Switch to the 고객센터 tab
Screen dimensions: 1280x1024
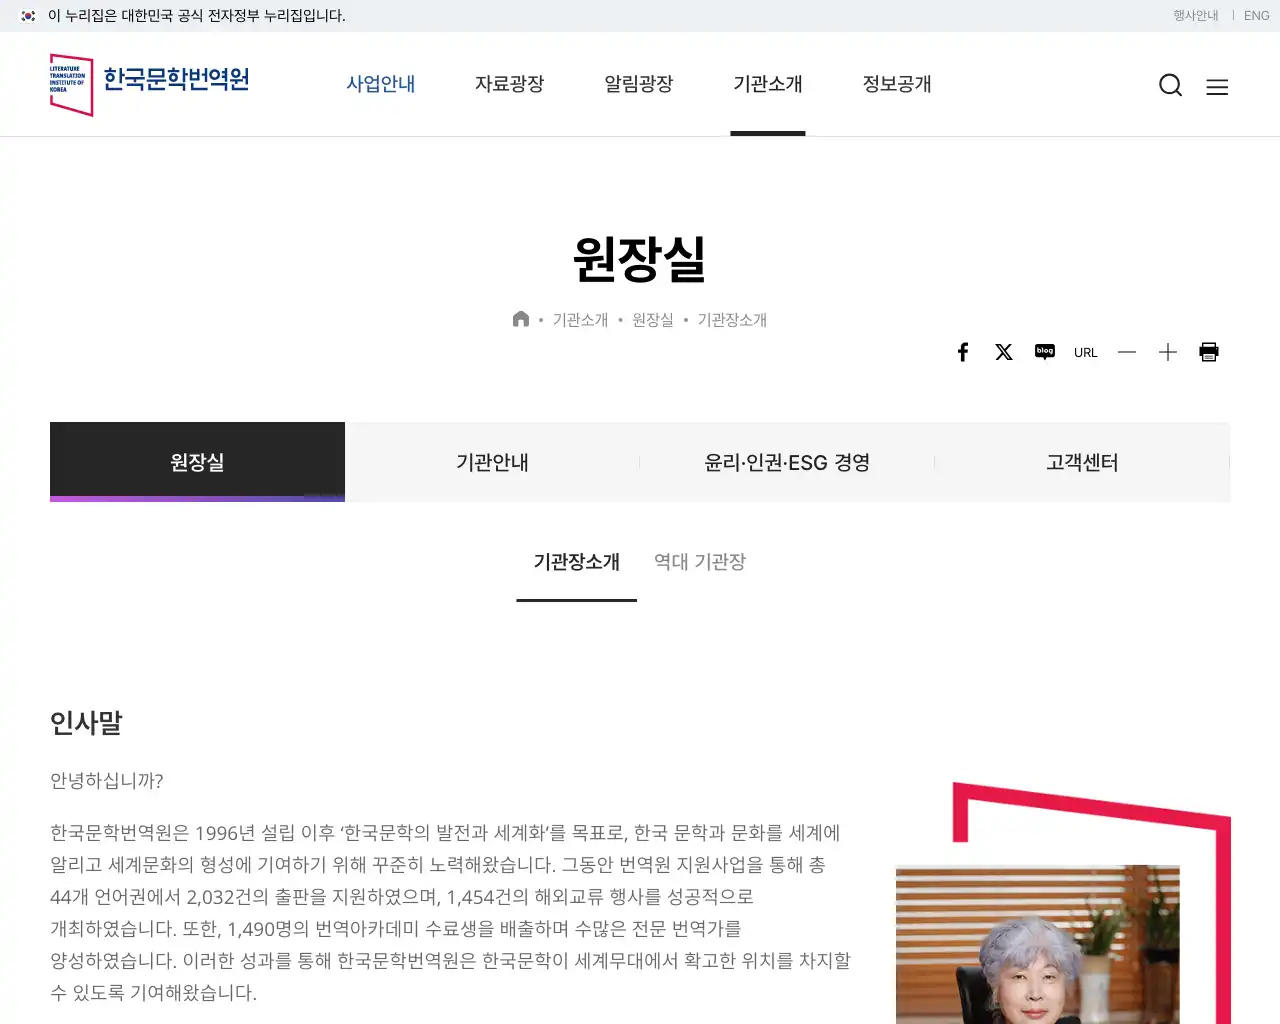pos(1082,462)
